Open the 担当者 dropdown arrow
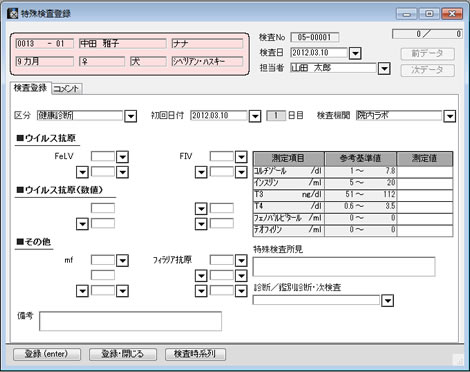Screen dimensions: 470x372 click(x=384, y=69)
